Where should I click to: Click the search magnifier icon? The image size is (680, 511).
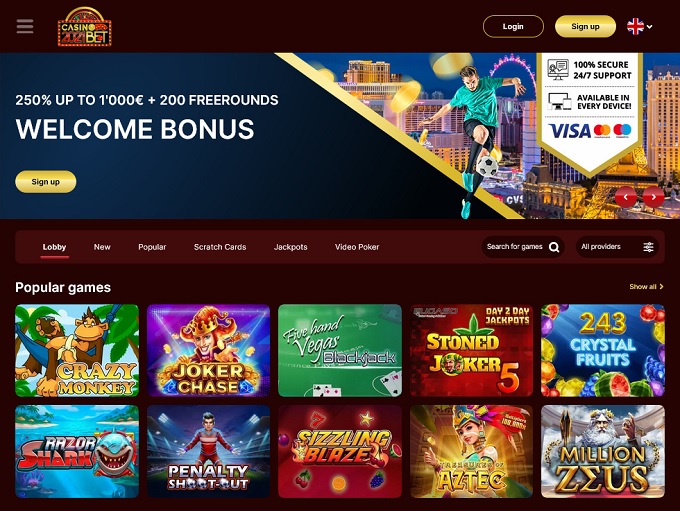554,247
